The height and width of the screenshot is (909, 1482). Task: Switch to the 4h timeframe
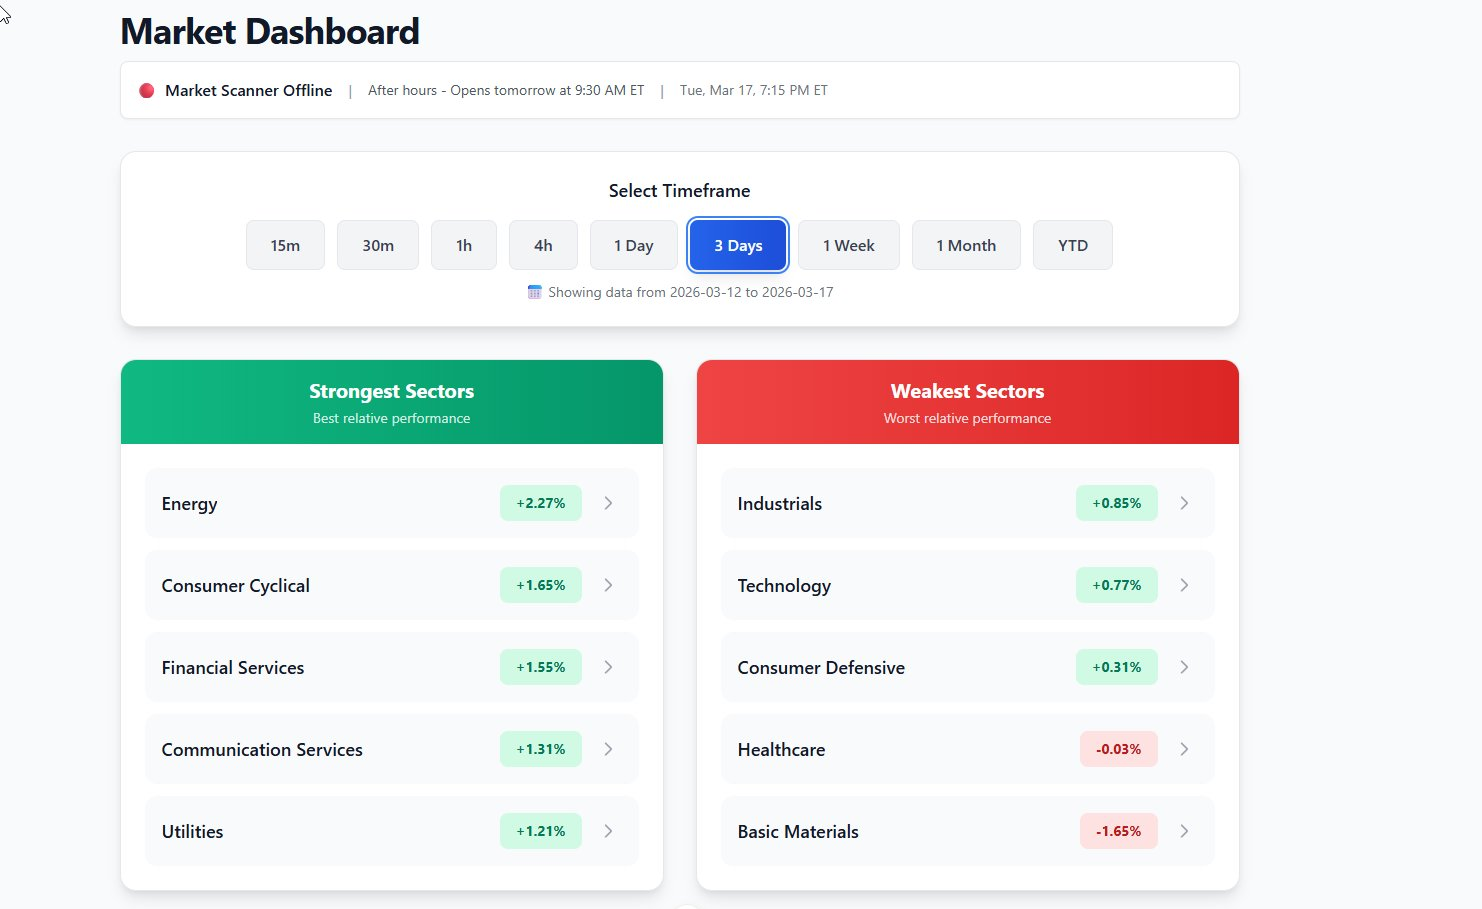pyautogui.click(x=543, y=245)
